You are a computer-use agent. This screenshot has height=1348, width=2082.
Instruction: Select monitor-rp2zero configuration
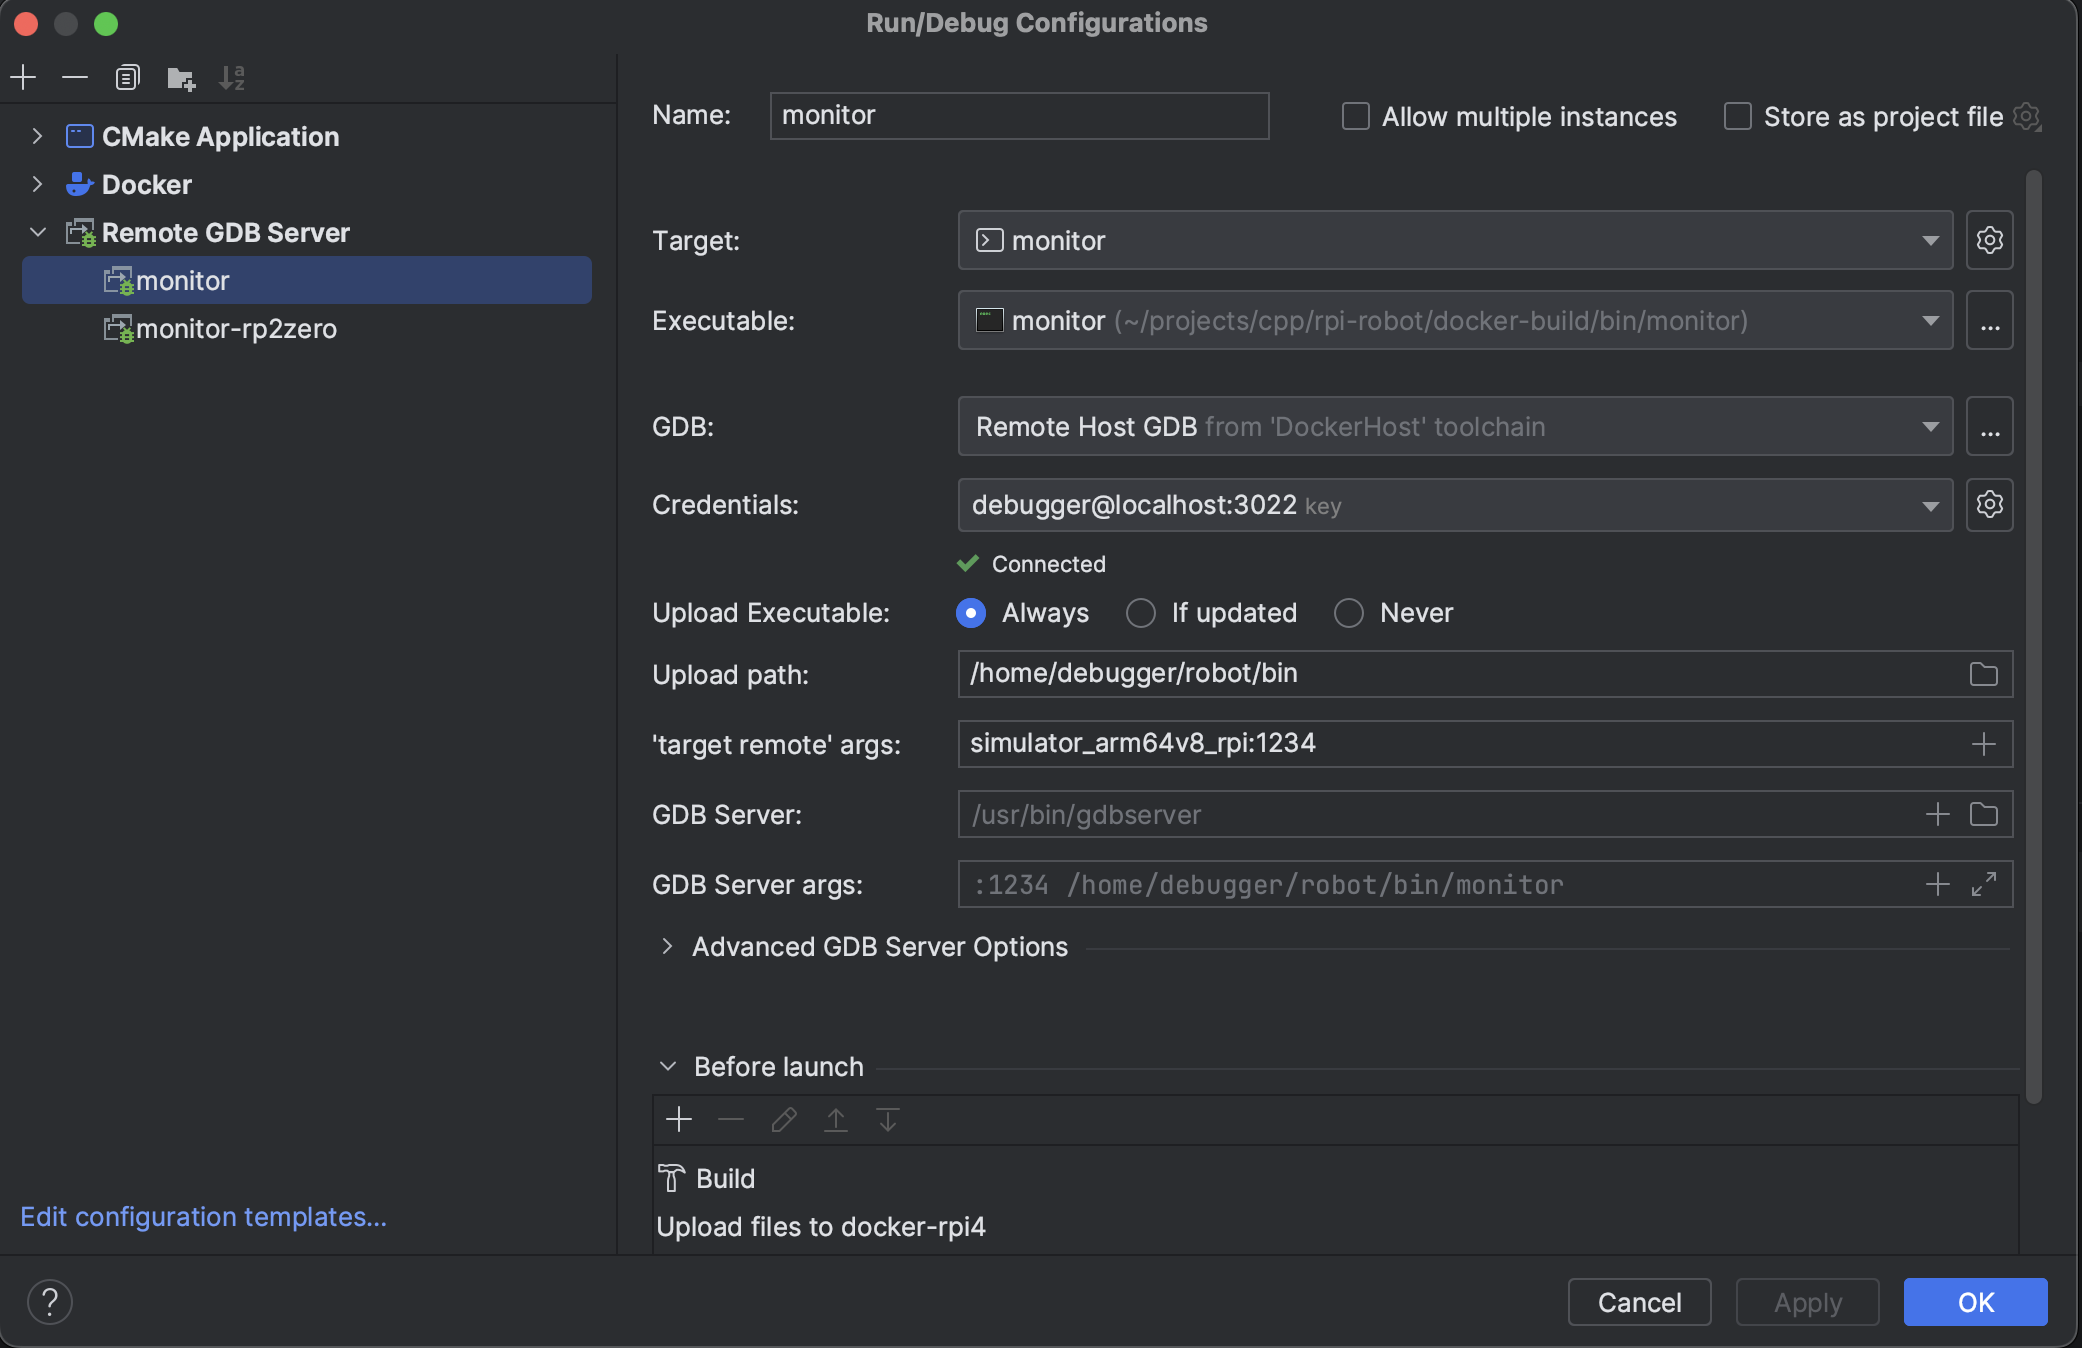(x=236, y=329)
